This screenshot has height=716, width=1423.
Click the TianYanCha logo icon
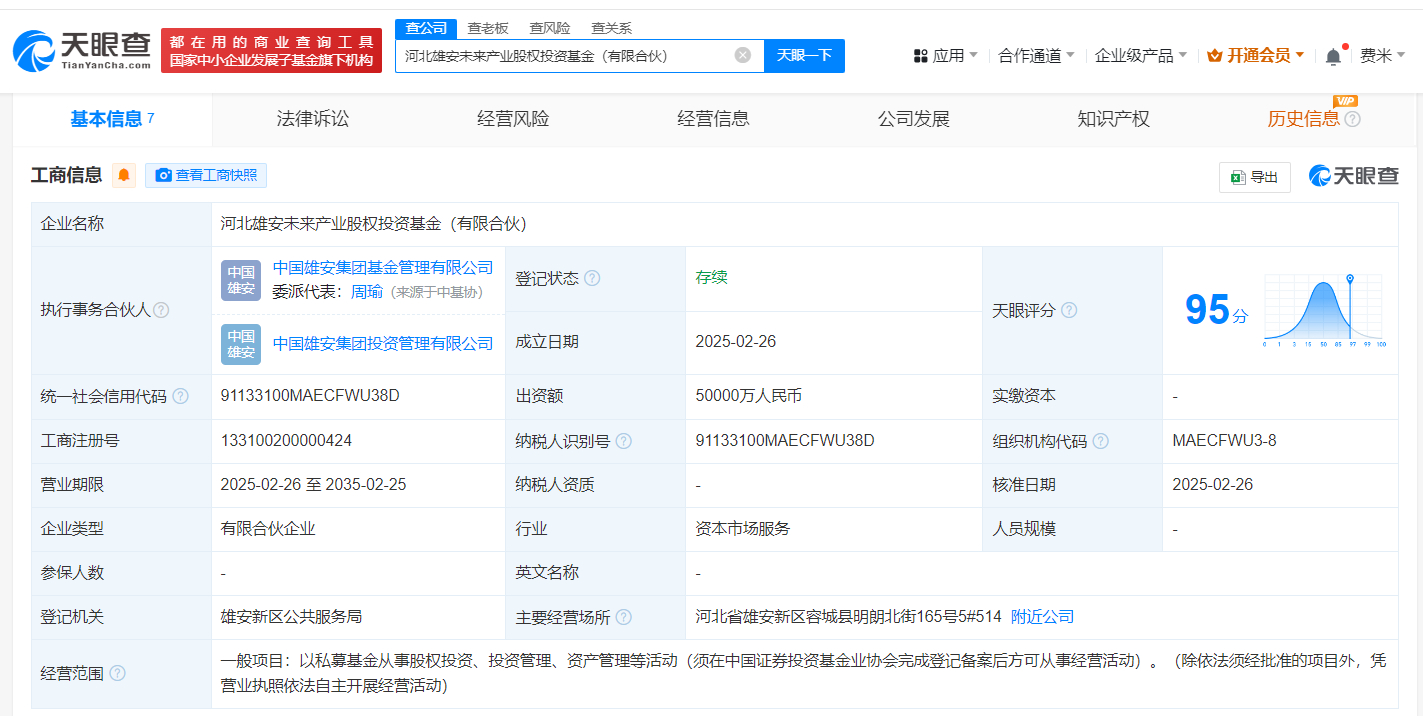[35, 50]
